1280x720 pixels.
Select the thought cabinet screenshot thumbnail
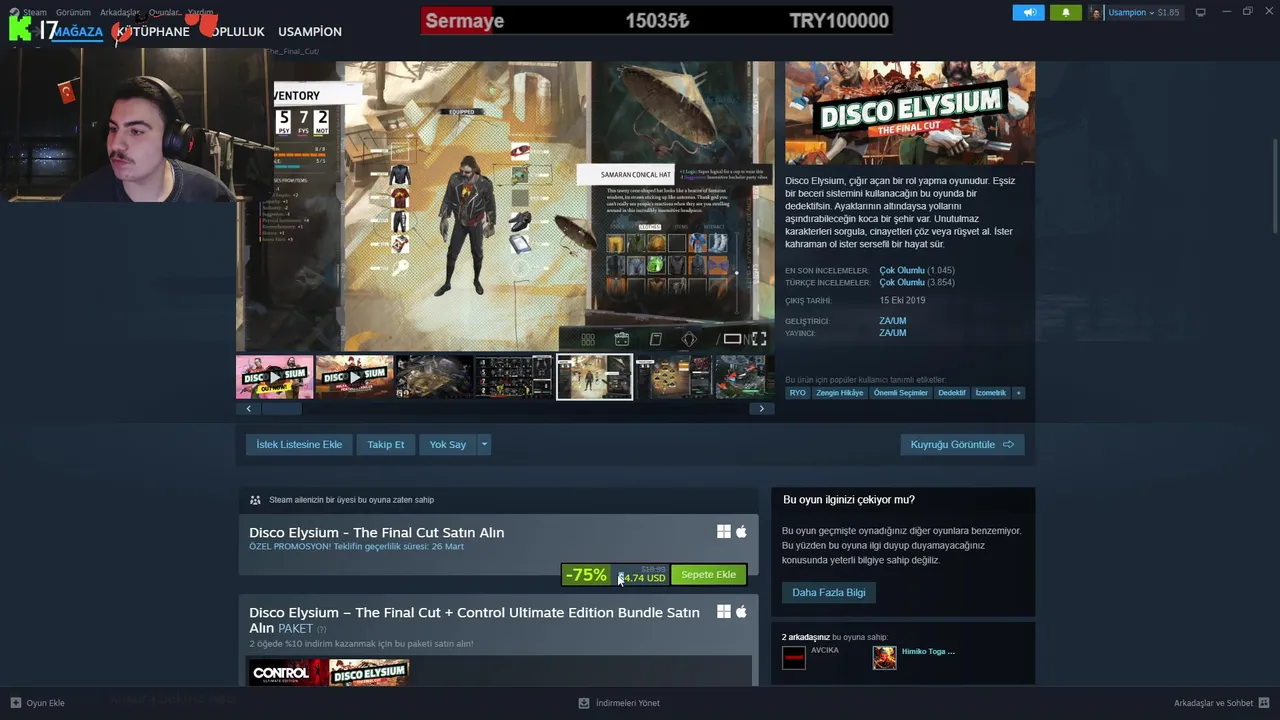pos(674,377)
